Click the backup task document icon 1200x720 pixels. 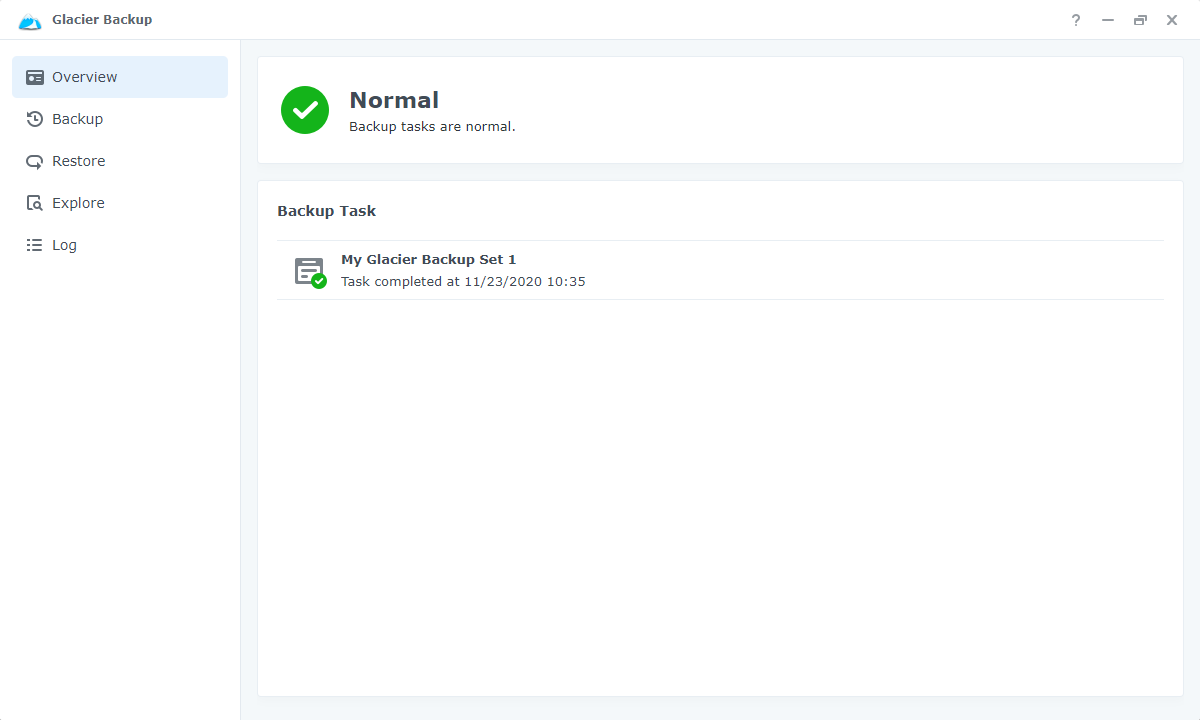[306, 269]
